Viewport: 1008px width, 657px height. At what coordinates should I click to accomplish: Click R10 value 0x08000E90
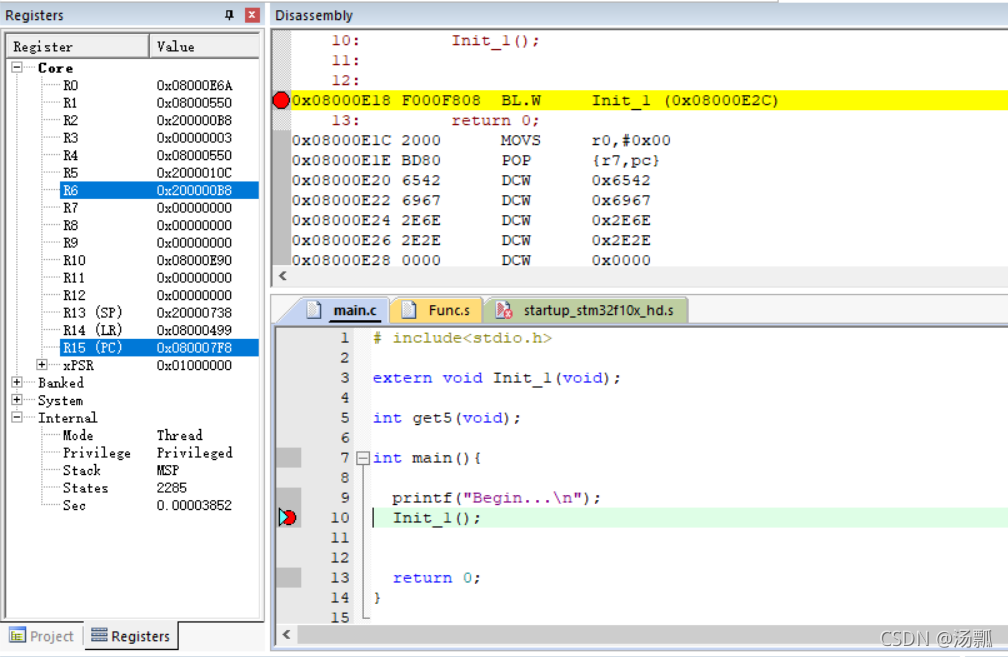click(x=194, y=260)
